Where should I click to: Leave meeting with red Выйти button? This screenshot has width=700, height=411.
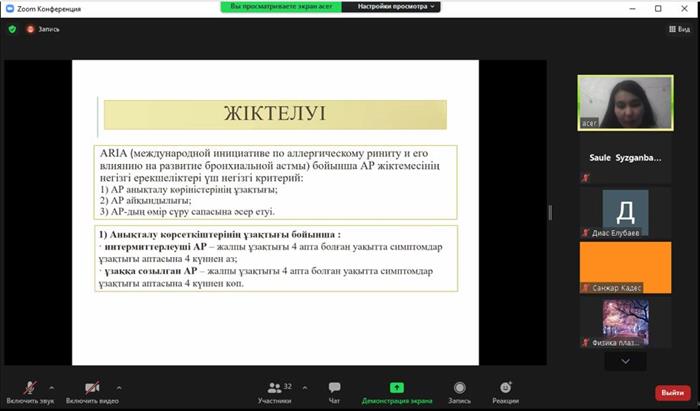(673, 393)
